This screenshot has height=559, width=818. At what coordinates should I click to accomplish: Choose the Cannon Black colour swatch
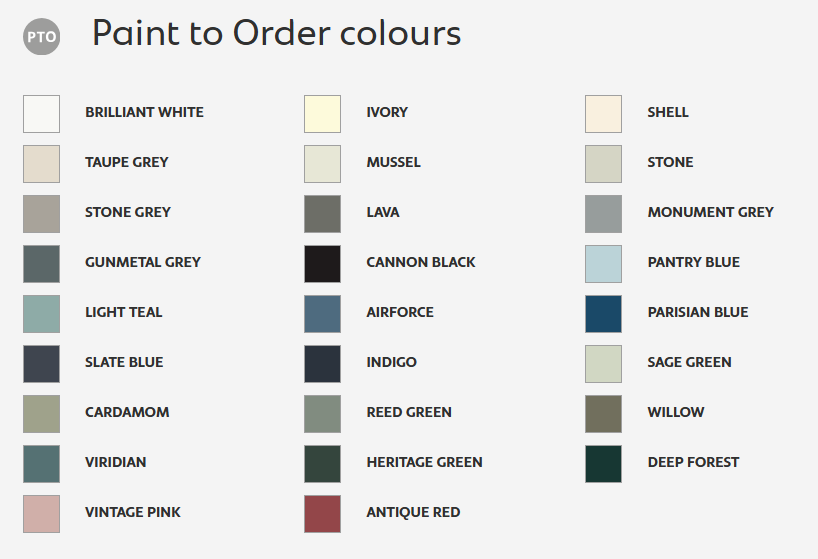tap(322, 263)
